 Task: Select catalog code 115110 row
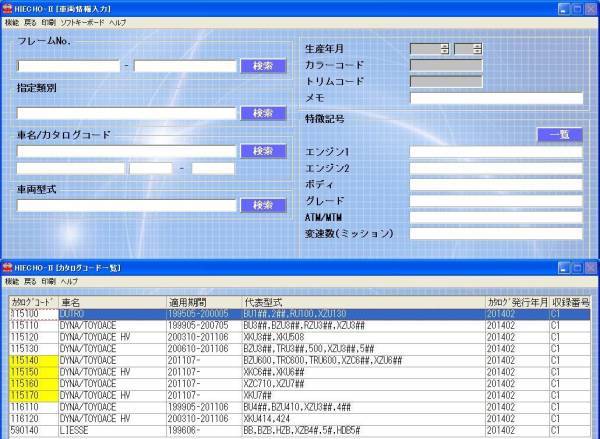pos(299,326)
